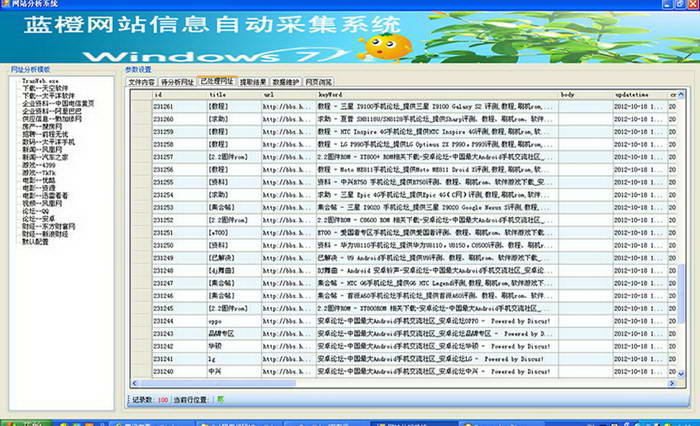The image size is (700, 426).
Task: Click the record count value 100
Action: tap(162, 400)
